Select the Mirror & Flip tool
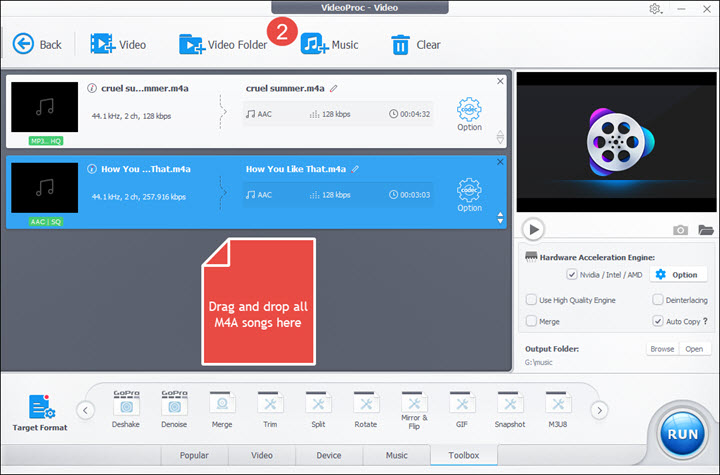The height and width of the screenshot is (475, 720). [414, 410]
